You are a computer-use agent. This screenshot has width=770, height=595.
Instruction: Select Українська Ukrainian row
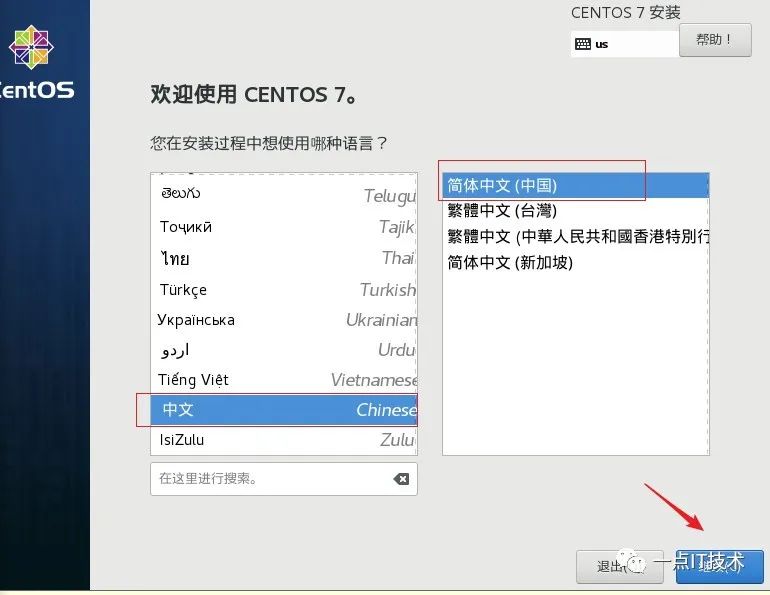[x=284, y=320]
